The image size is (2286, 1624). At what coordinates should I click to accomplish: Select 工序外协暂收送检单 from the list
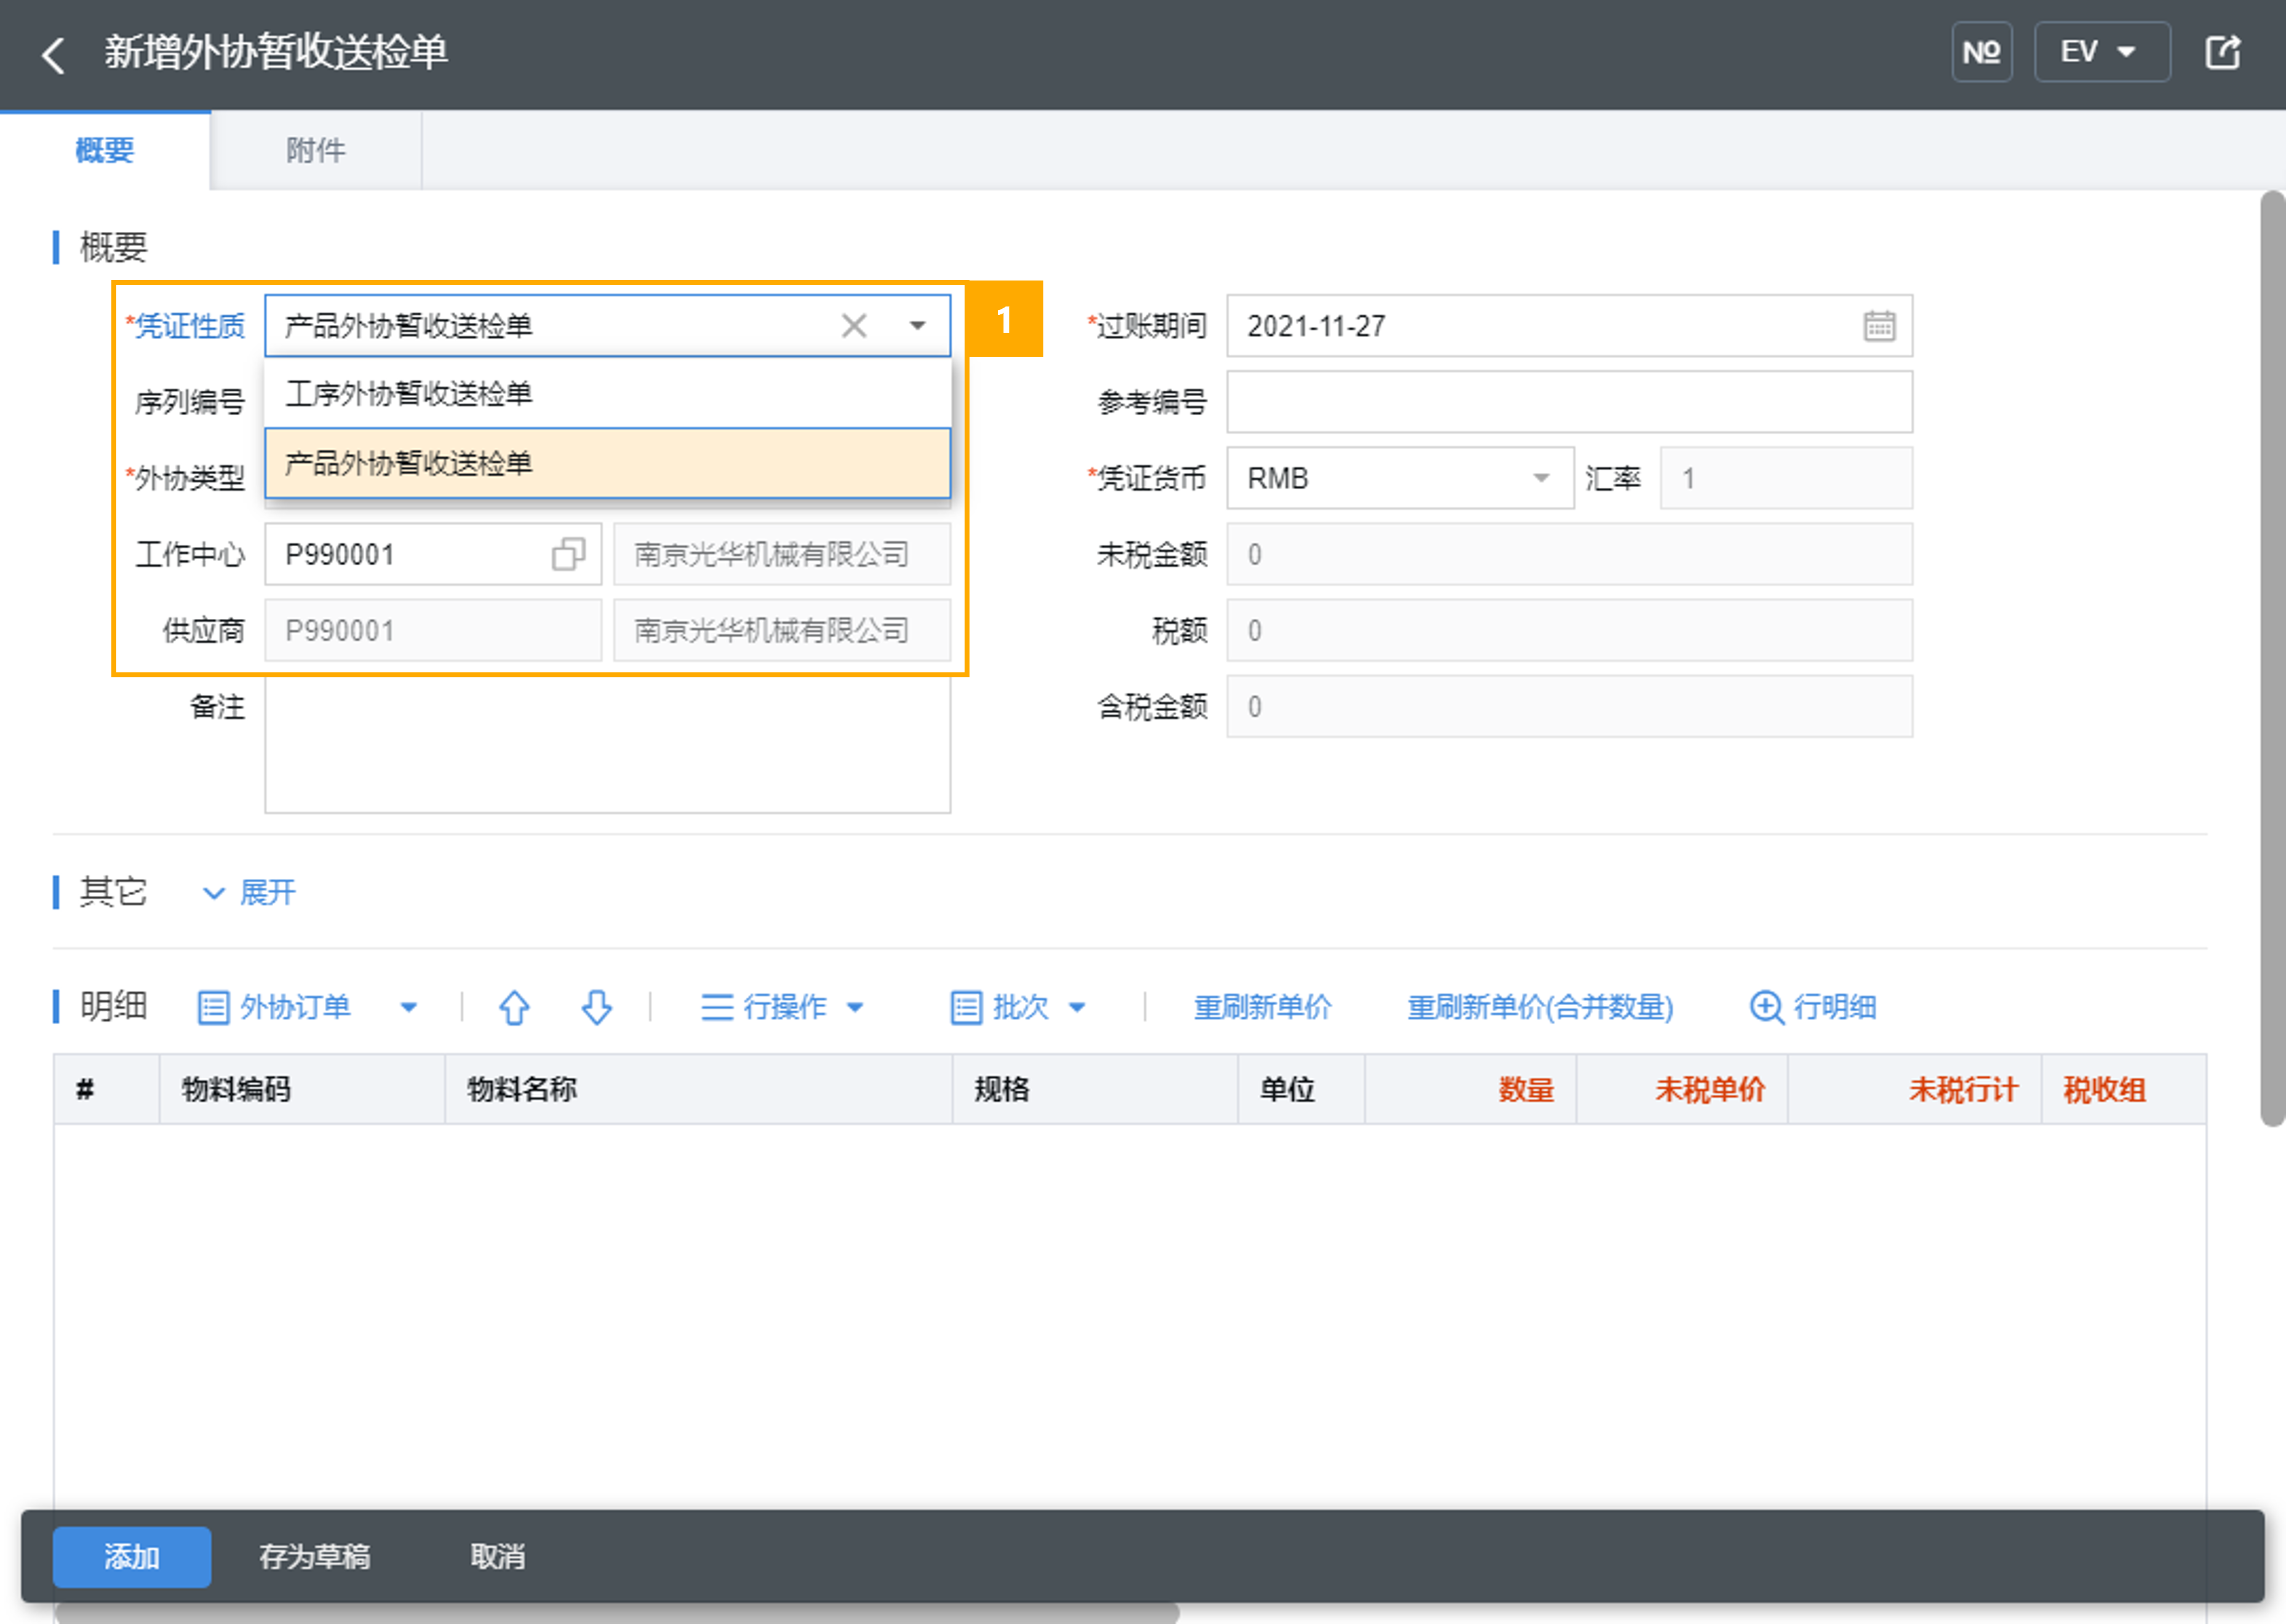[x=607, y=394]
